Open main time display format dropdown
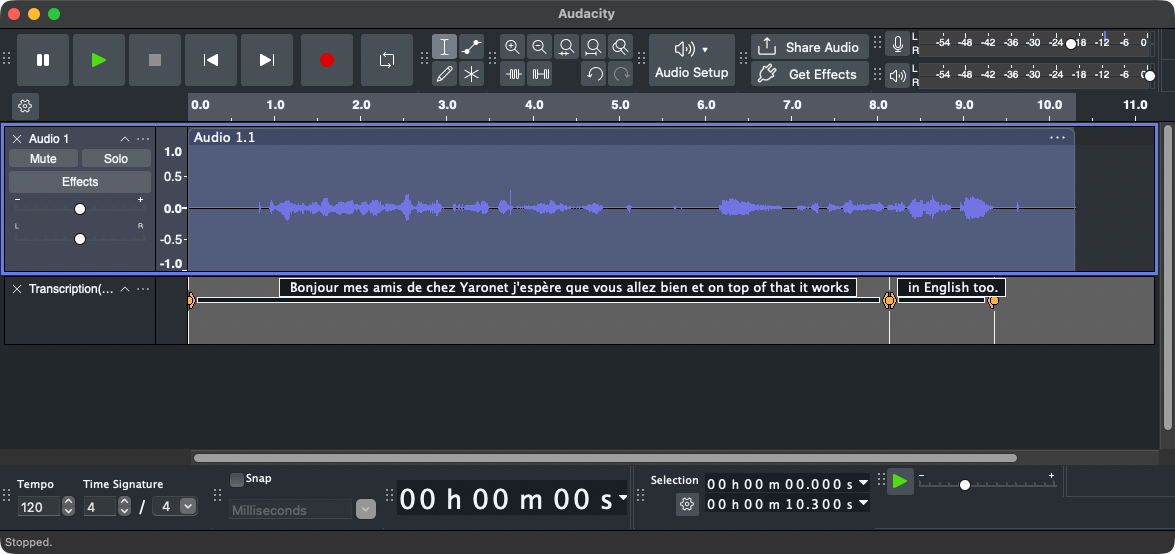 coord(623,498)
